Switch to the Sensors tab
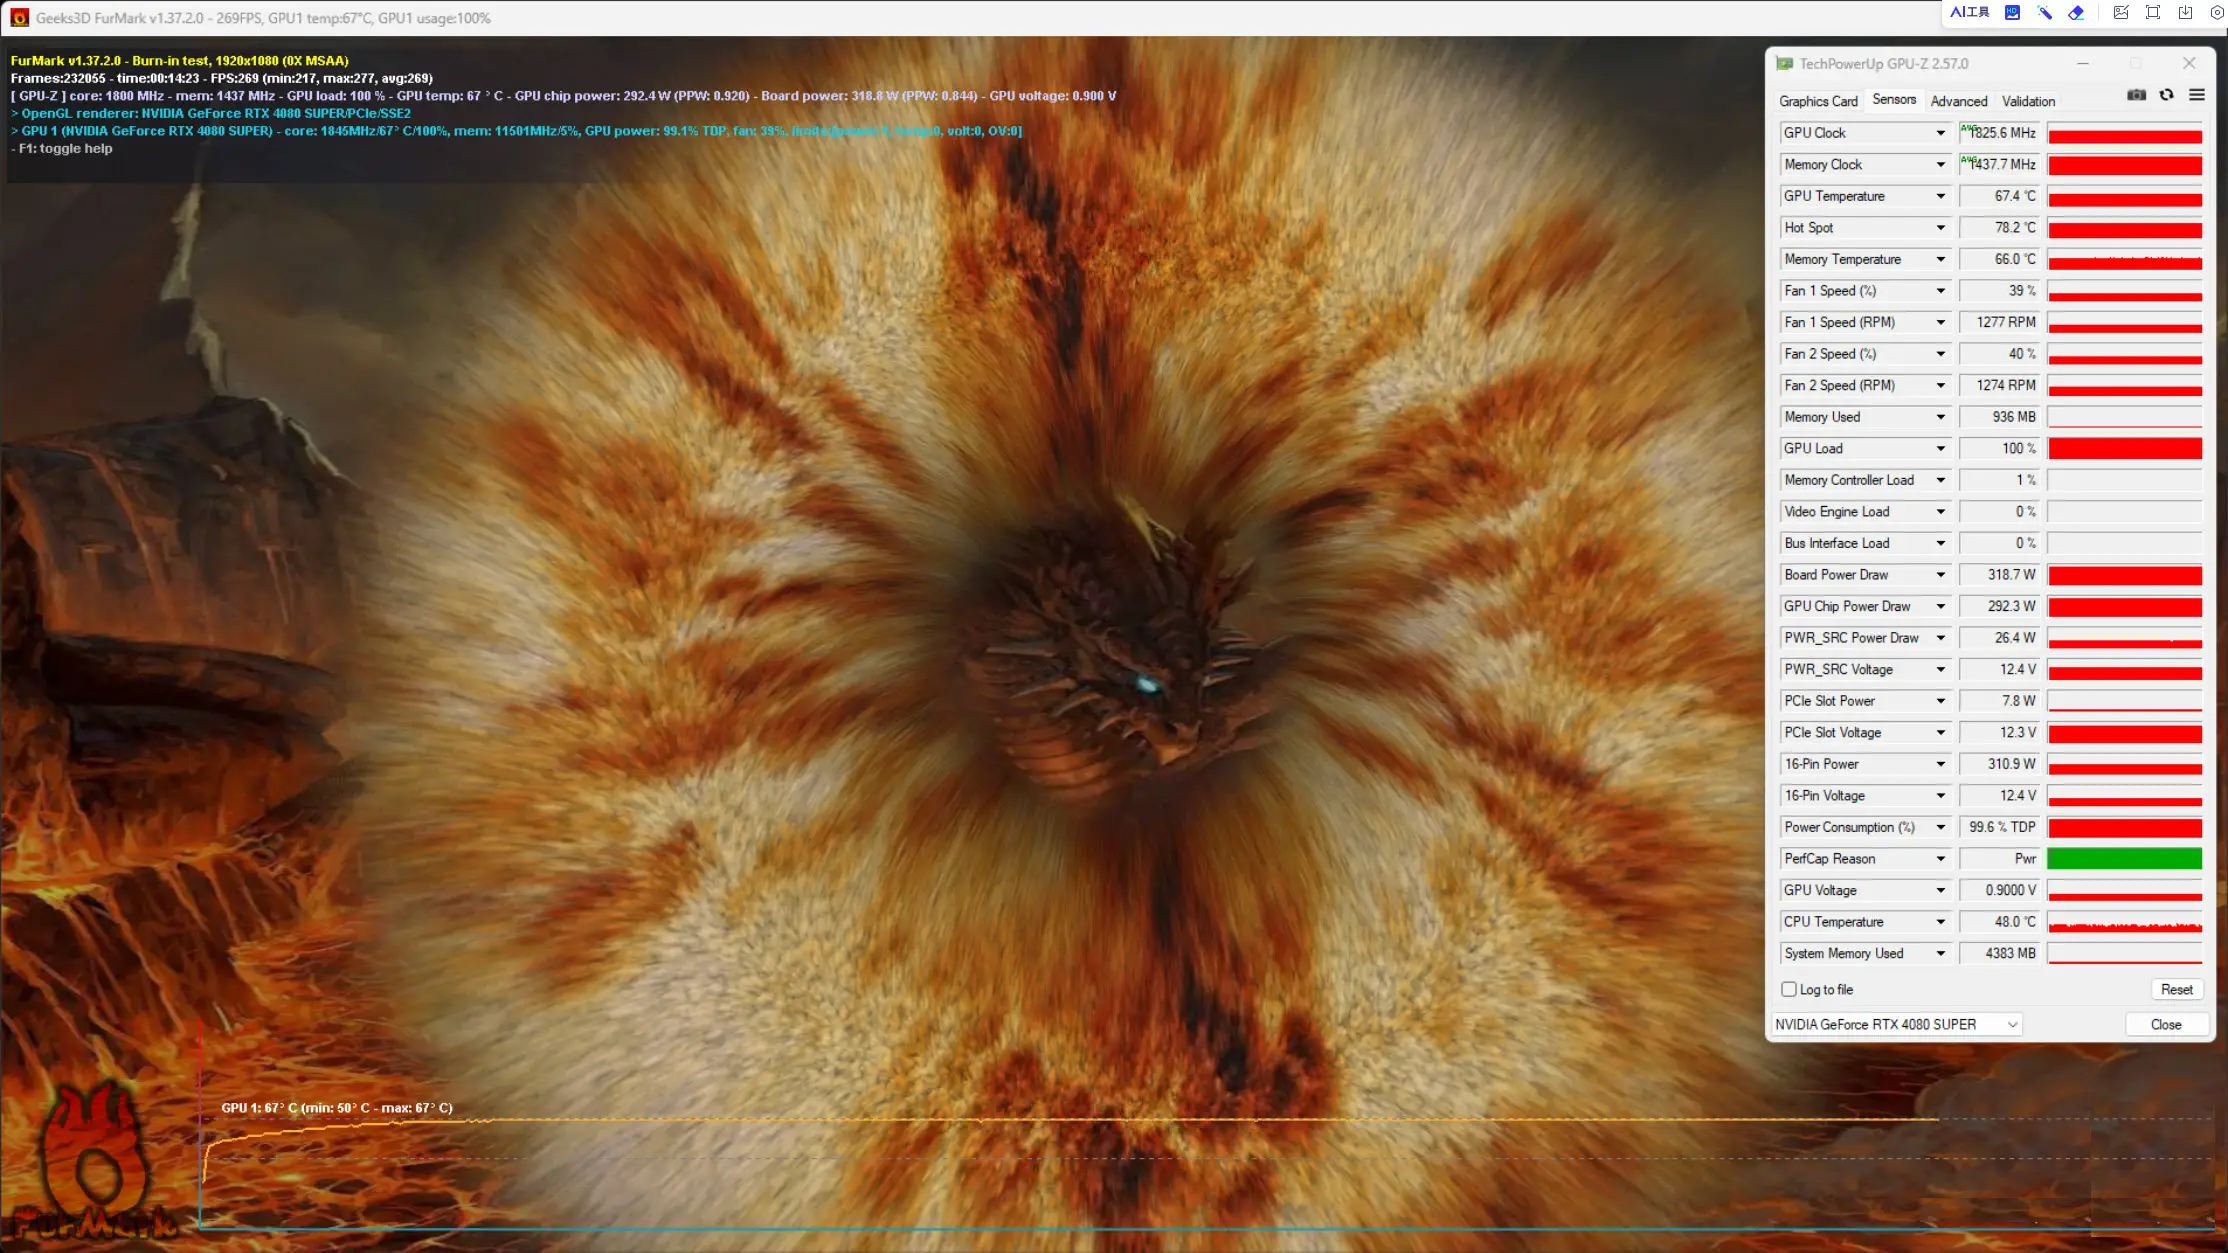Screen dimensions: 2228x1253 [1893, 99]
